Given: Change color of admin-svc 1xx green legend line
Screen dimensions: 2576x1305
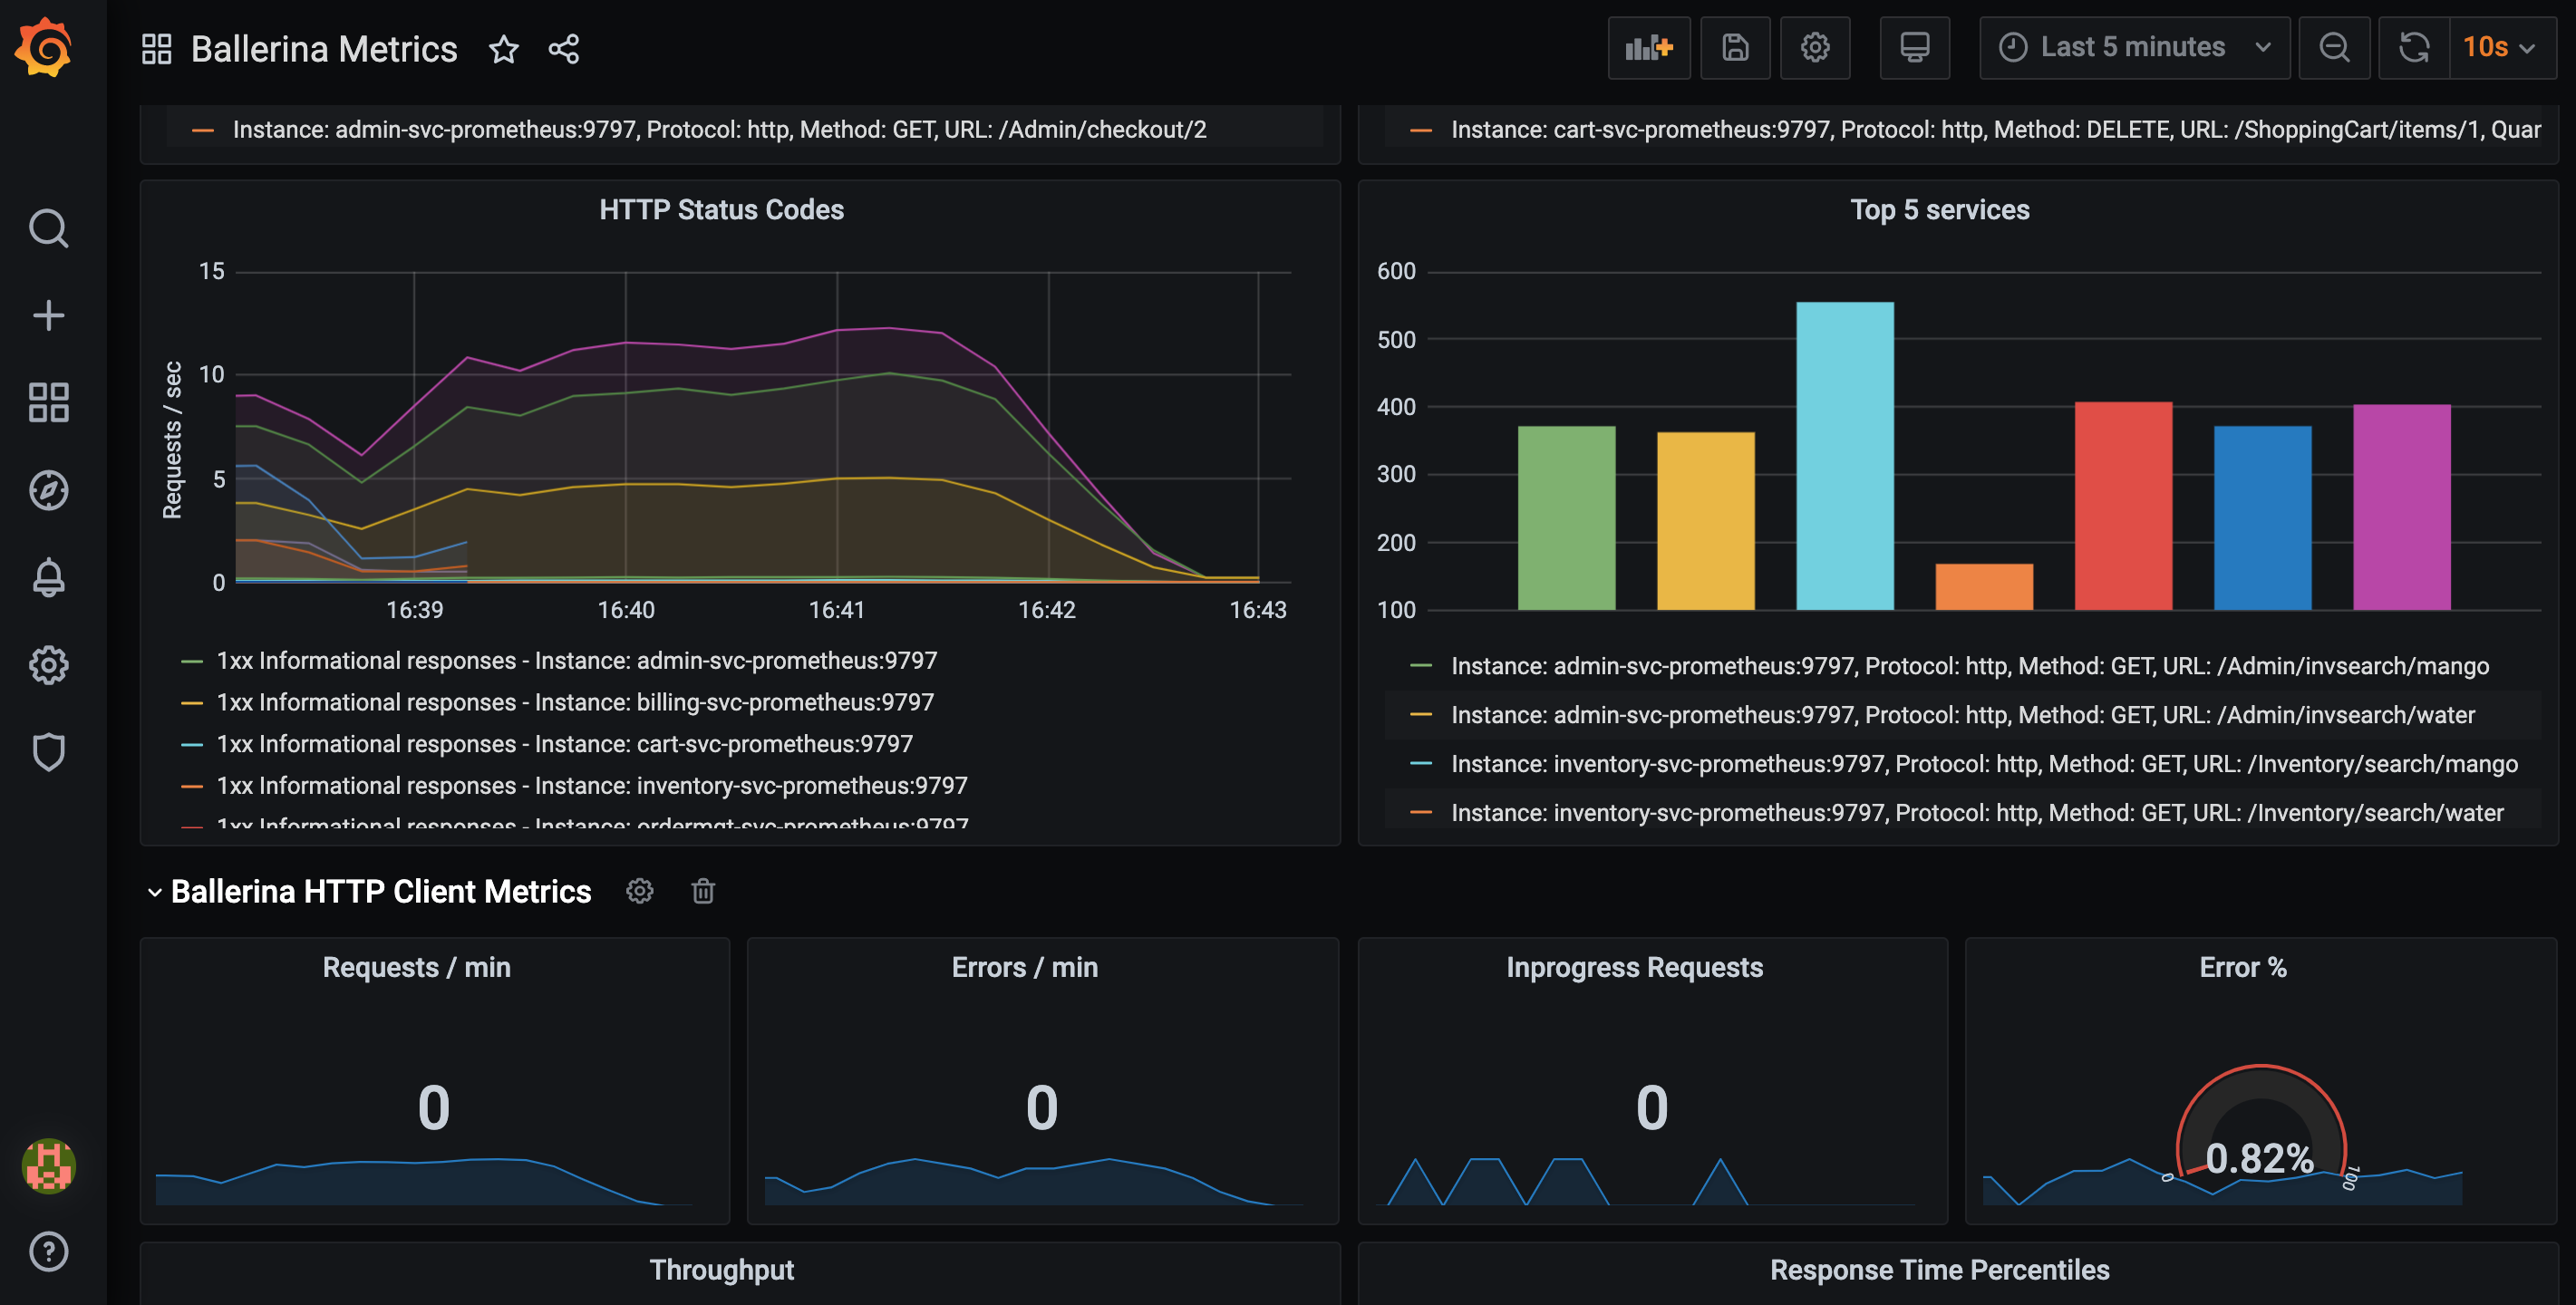Looking at the screenshot, I should (192, 662).
